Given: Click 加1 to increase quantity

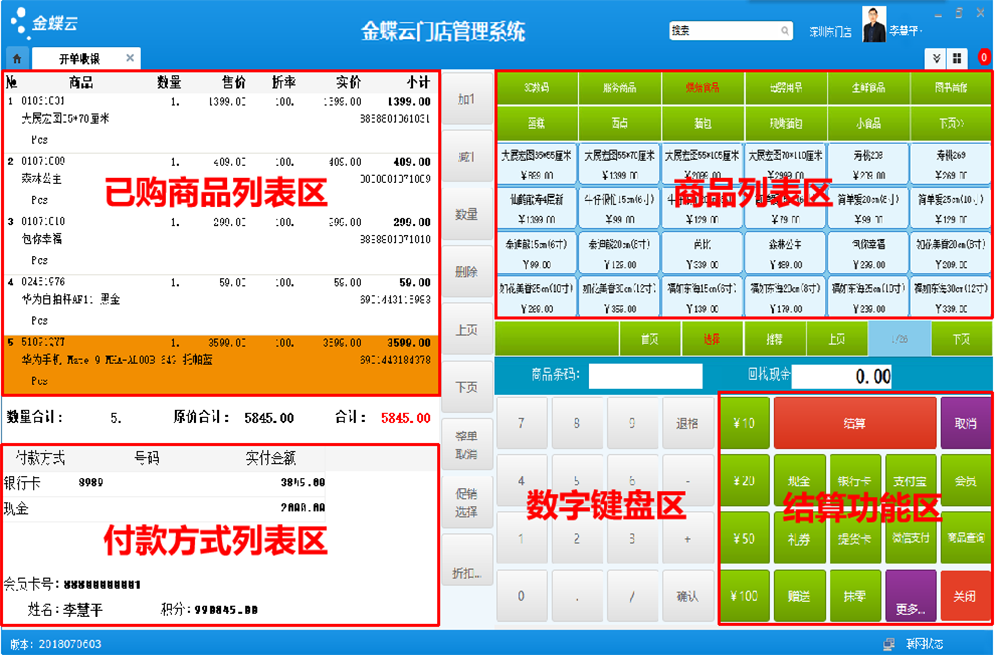Looking at the screenshot, I should 467,99.
